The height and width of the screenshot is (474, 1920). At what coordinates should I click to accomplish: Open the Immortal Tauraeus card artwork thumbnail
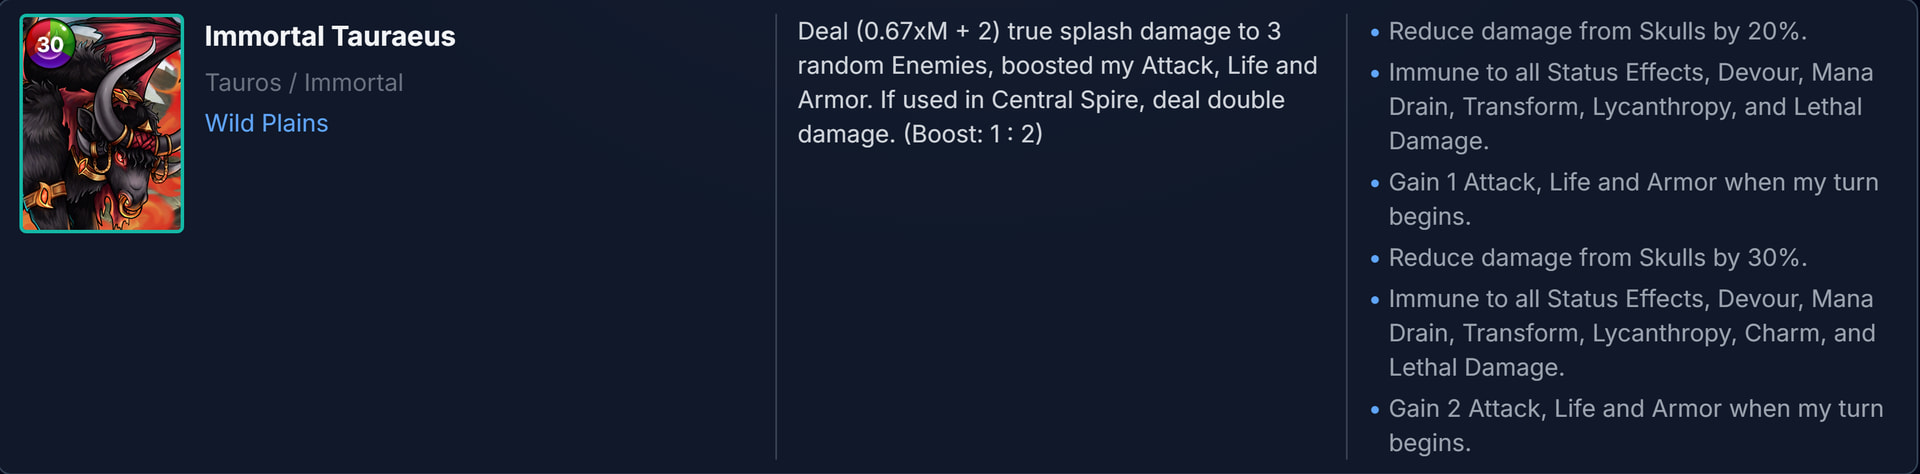[x=102, y=123]
